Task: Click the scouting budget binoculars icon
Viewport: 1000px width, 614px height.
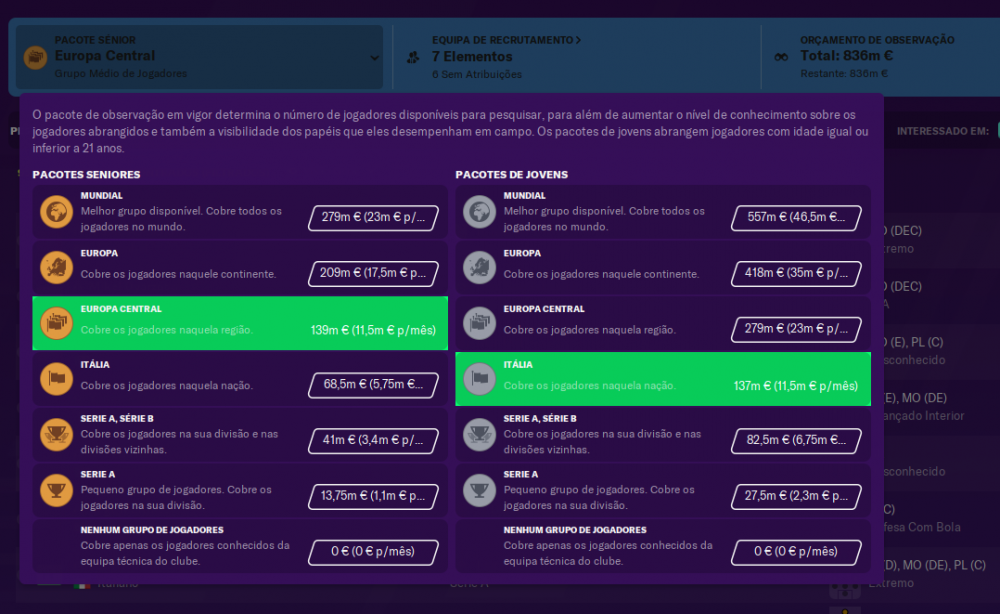Action: click(x=781, y=57)
